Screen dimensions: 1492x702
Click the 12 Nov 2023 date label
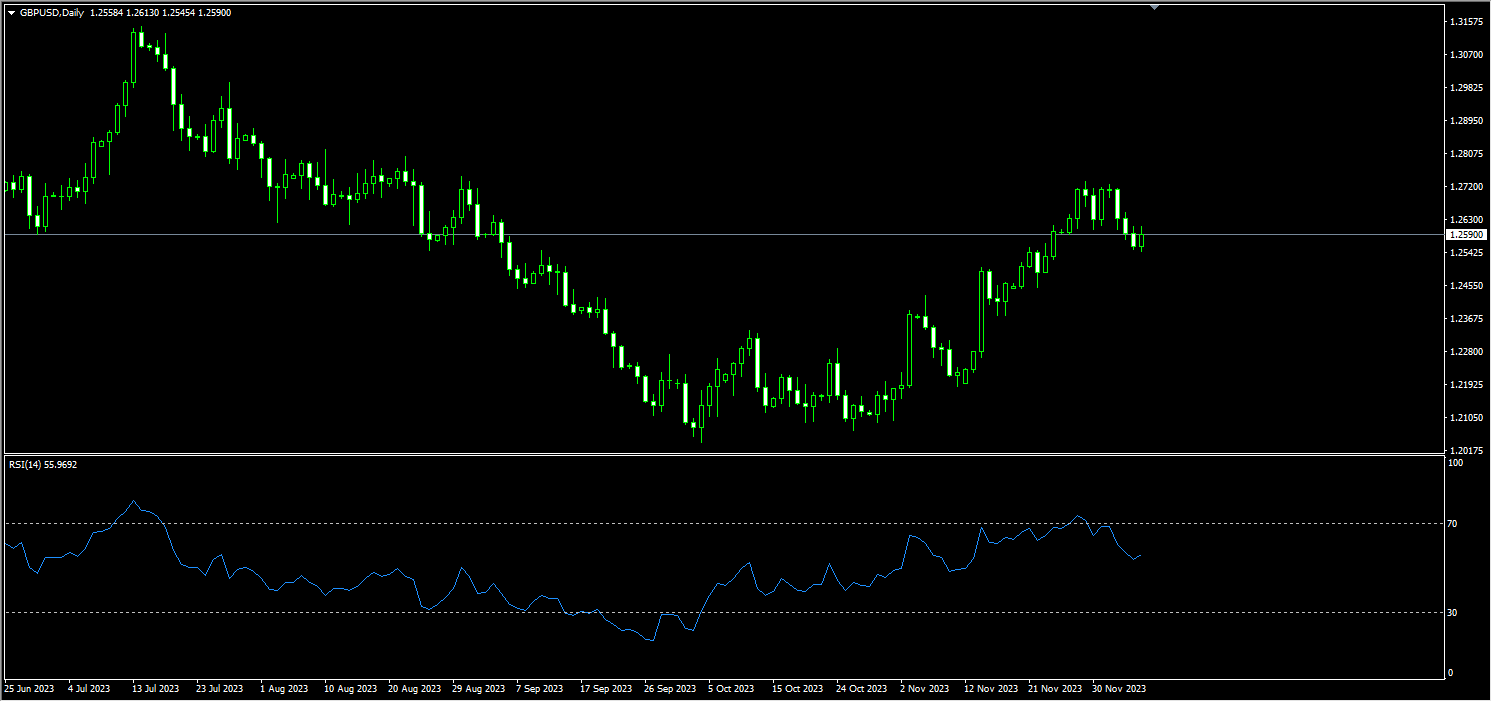point(989,689)
